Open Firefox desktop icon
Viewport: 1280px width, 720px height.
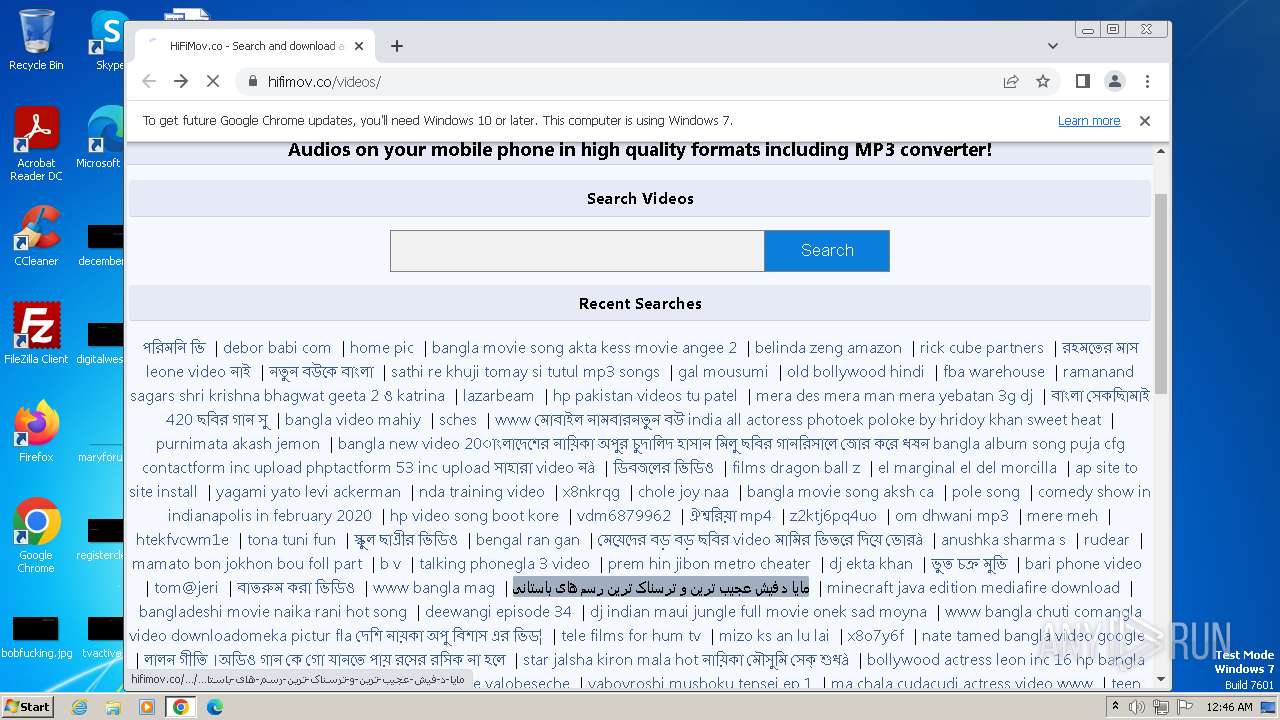36,431
